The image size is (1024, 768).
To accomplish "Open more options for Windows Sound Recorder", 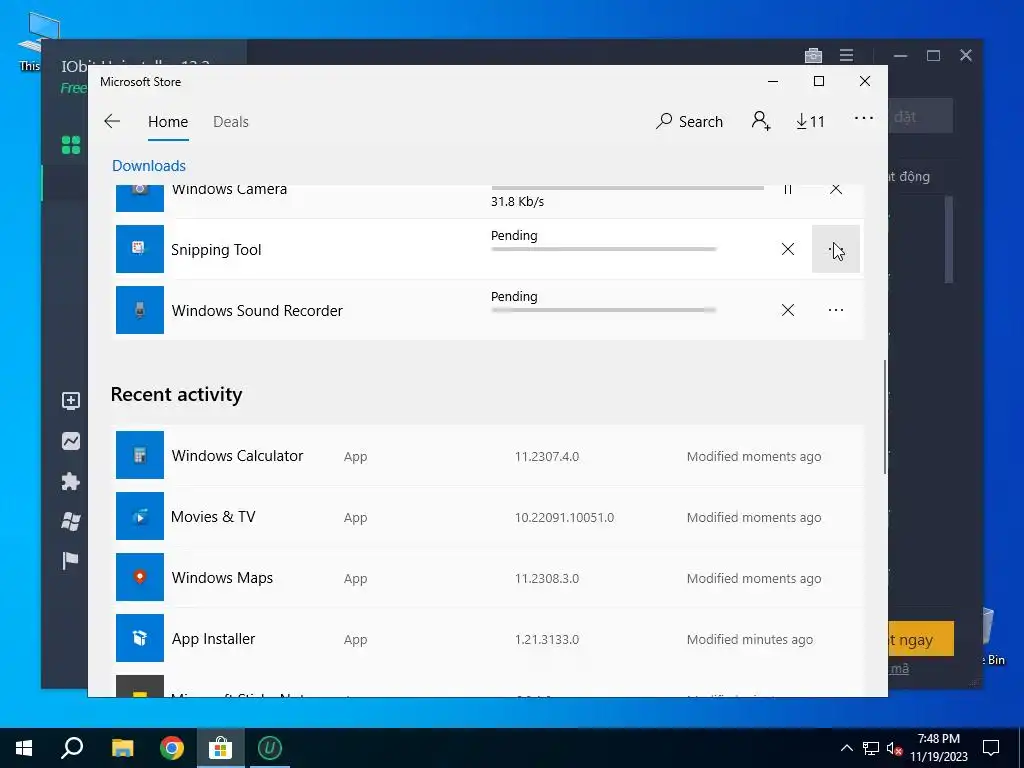I will click(836, 310).
